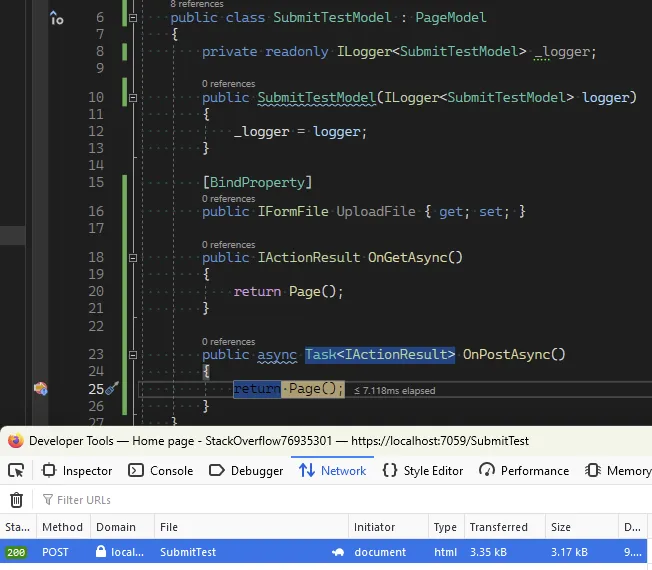Click the Firefox icon in Developer Tools title
The width and height of the screenshot is (652, 570).
16,441
